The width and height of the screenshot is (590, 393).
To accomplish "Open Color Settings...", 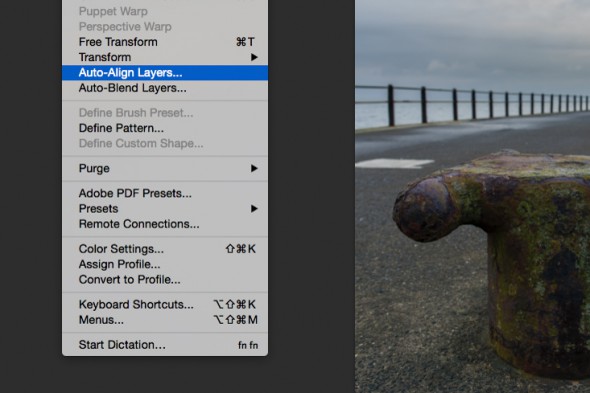I will [x=165, y=249].
